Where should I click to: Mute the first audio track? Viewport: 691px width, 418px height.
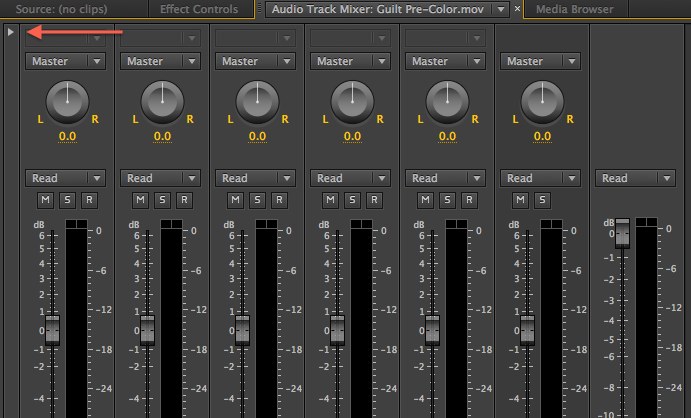coord(41,200)
